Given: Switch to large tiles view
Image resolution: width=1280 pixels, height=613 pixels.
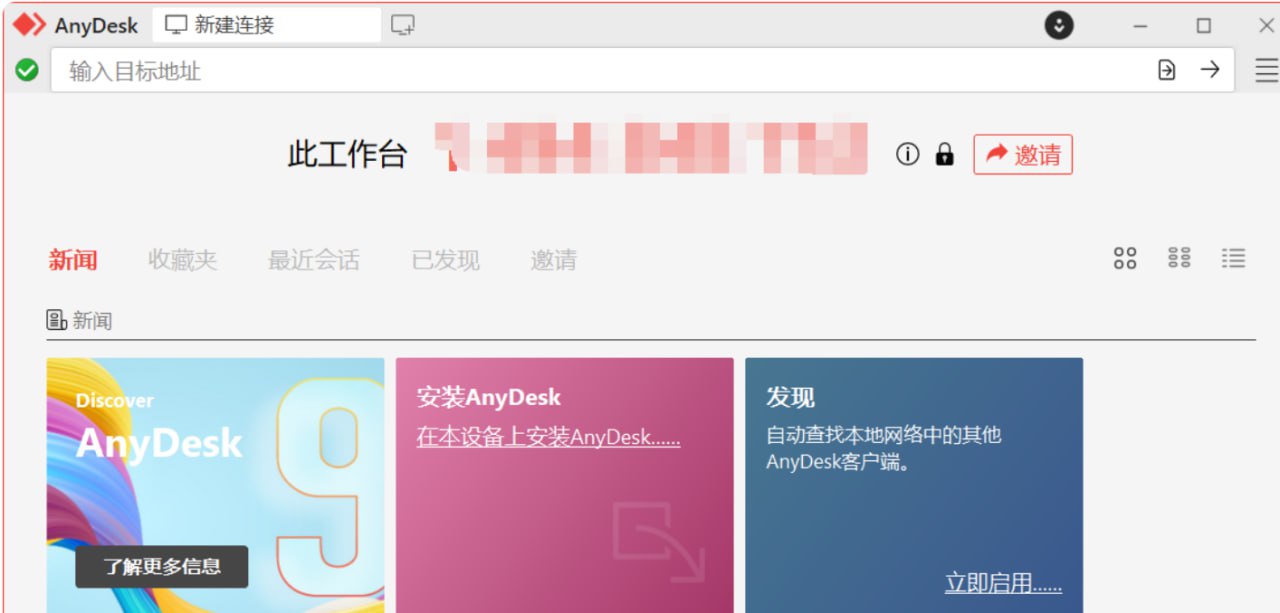Looking at the screenshot, I should tap(1125, 259).
